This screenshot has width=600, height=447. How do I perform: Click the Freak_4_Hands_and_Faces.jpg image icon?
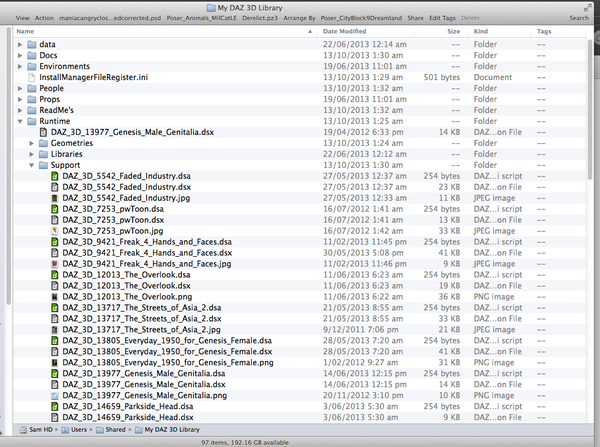click(x=55, y=264)
